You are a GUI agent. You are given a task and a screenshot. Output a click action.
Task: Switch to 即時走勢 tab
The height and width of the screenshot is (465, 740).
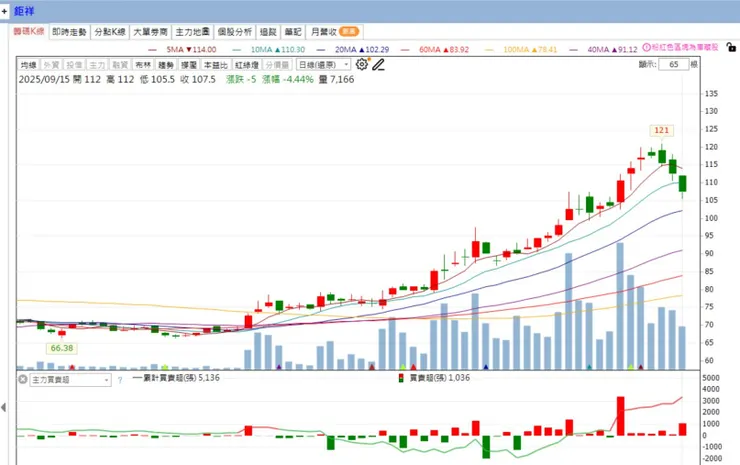69,32
